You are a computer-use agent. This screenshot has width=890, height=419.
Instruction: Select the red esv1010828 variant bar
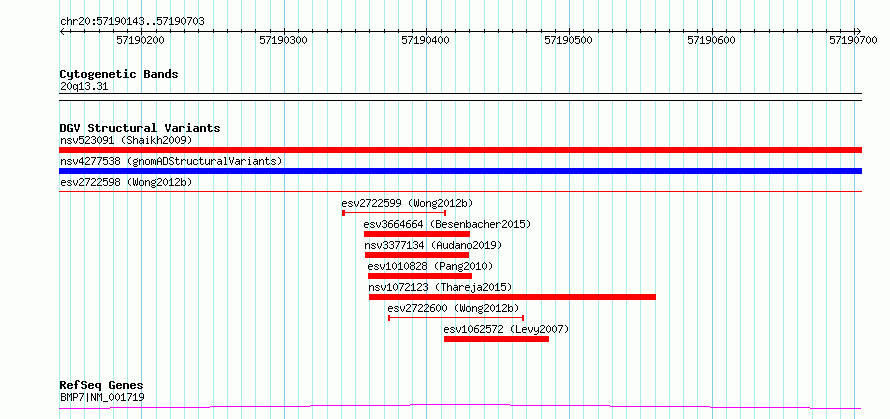pos(420,276)
